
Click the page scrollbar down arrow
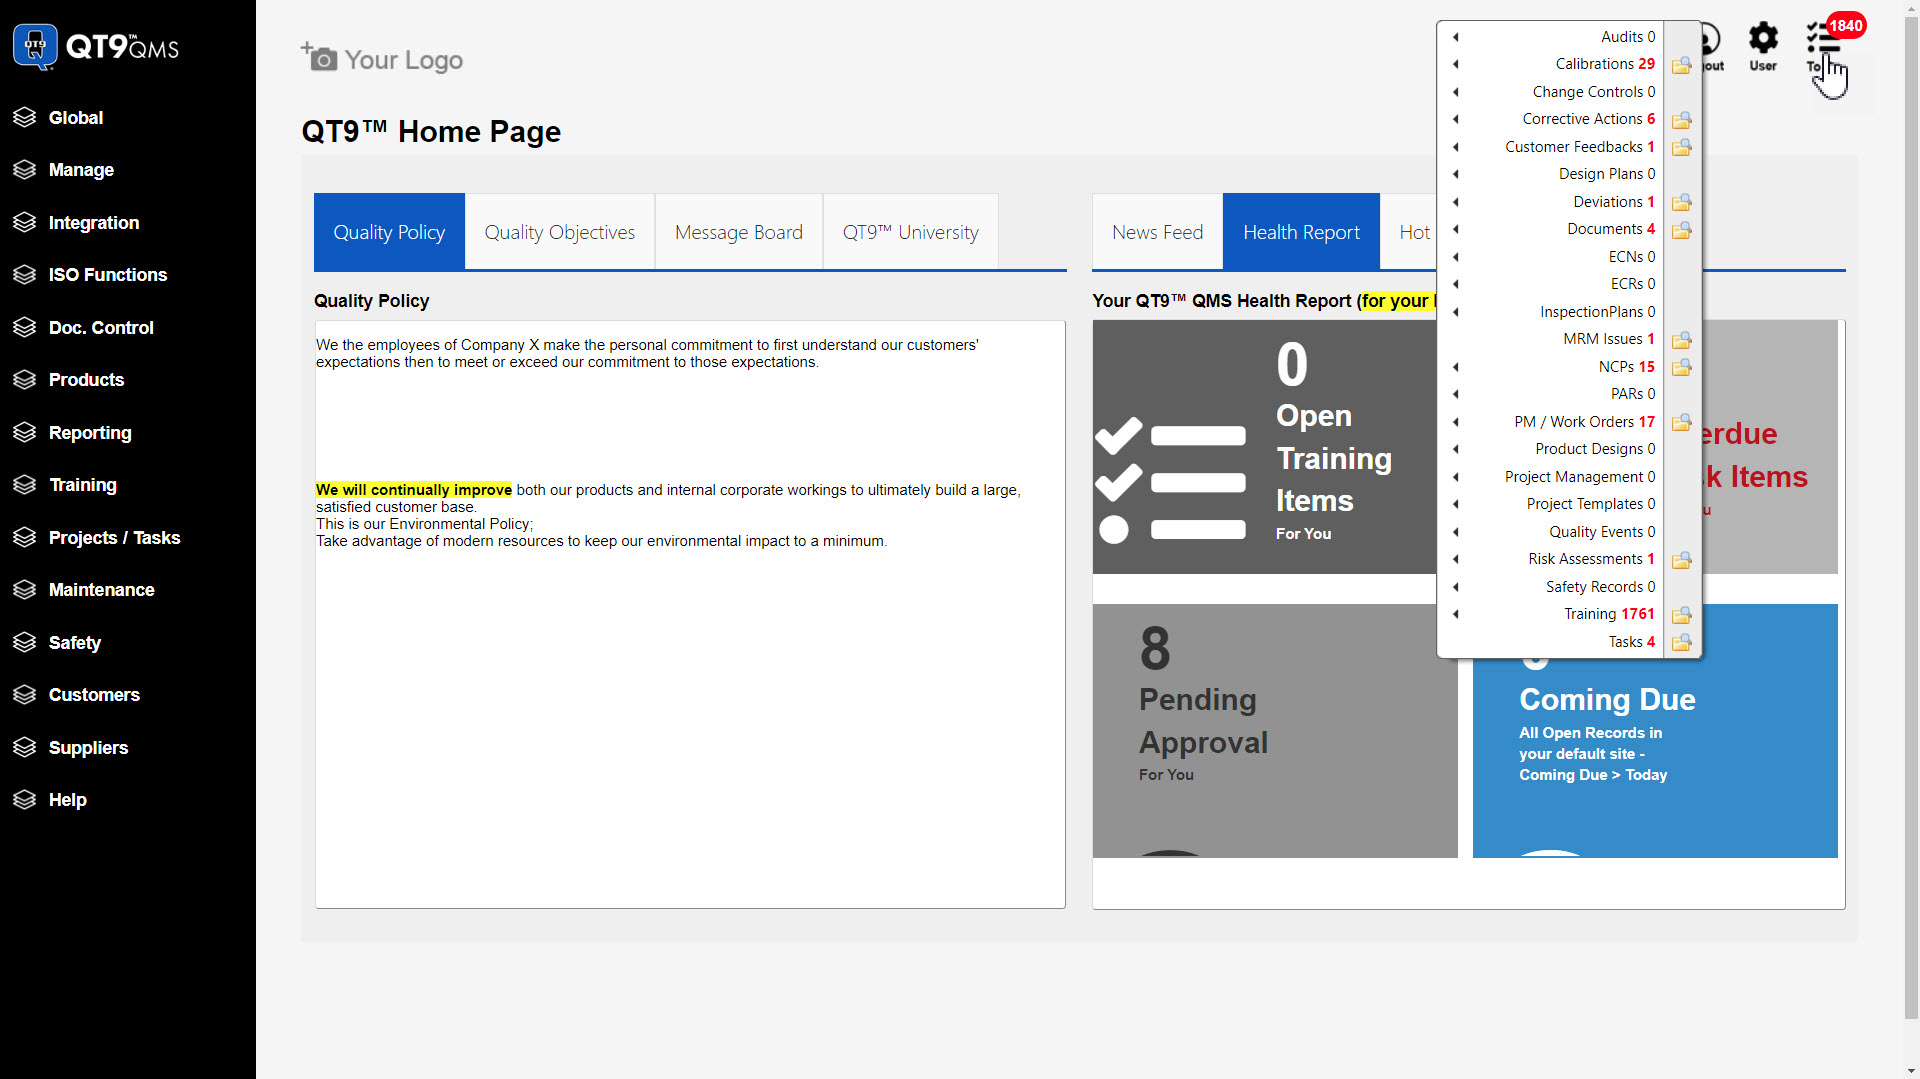click(x=1911, y=1070)
